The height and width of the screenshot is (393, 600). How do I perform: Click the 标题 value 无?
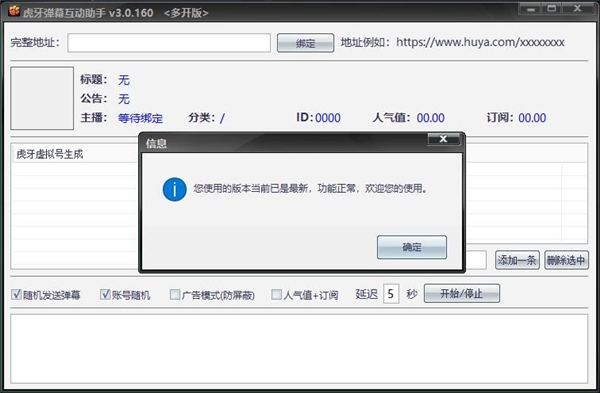124,80
